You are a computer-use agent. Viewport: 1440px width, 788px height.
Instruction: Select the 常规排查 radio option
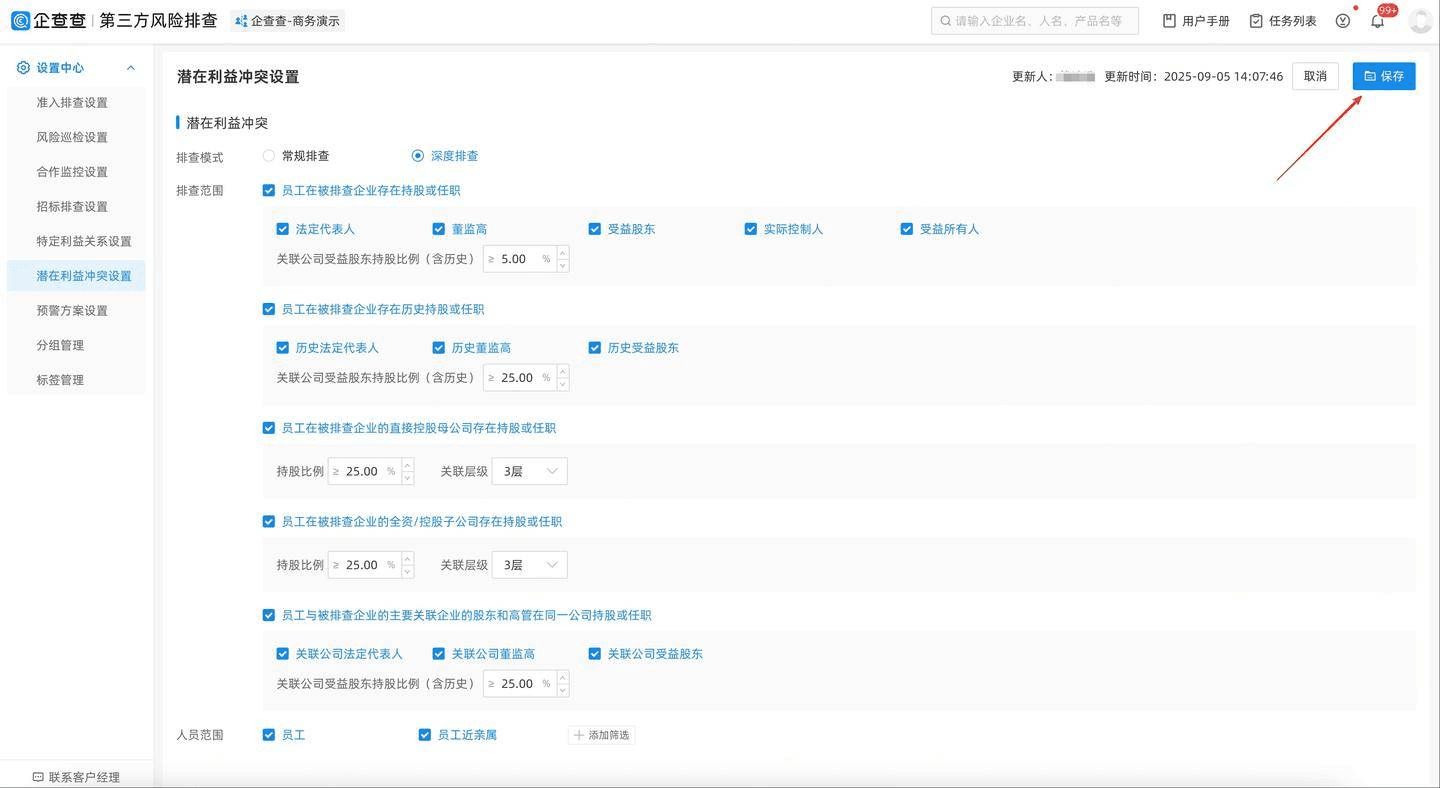click(x=268, y=156)
